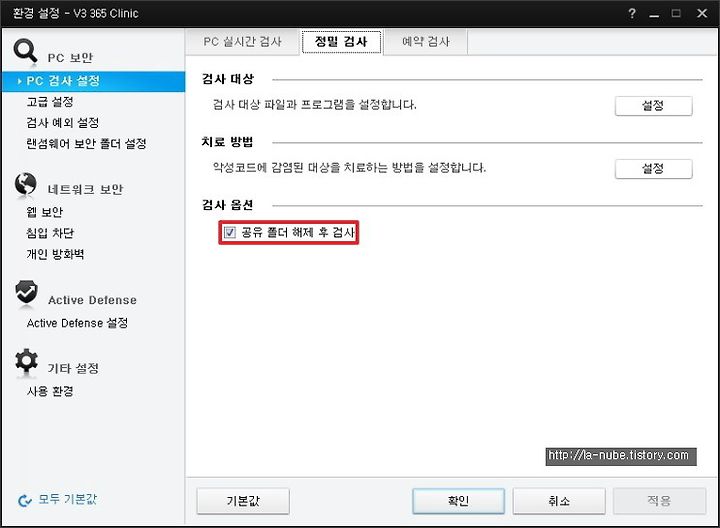Click description 악성코드에 감염된 대상을 치료하는 방법을 설정합니다

349,168
